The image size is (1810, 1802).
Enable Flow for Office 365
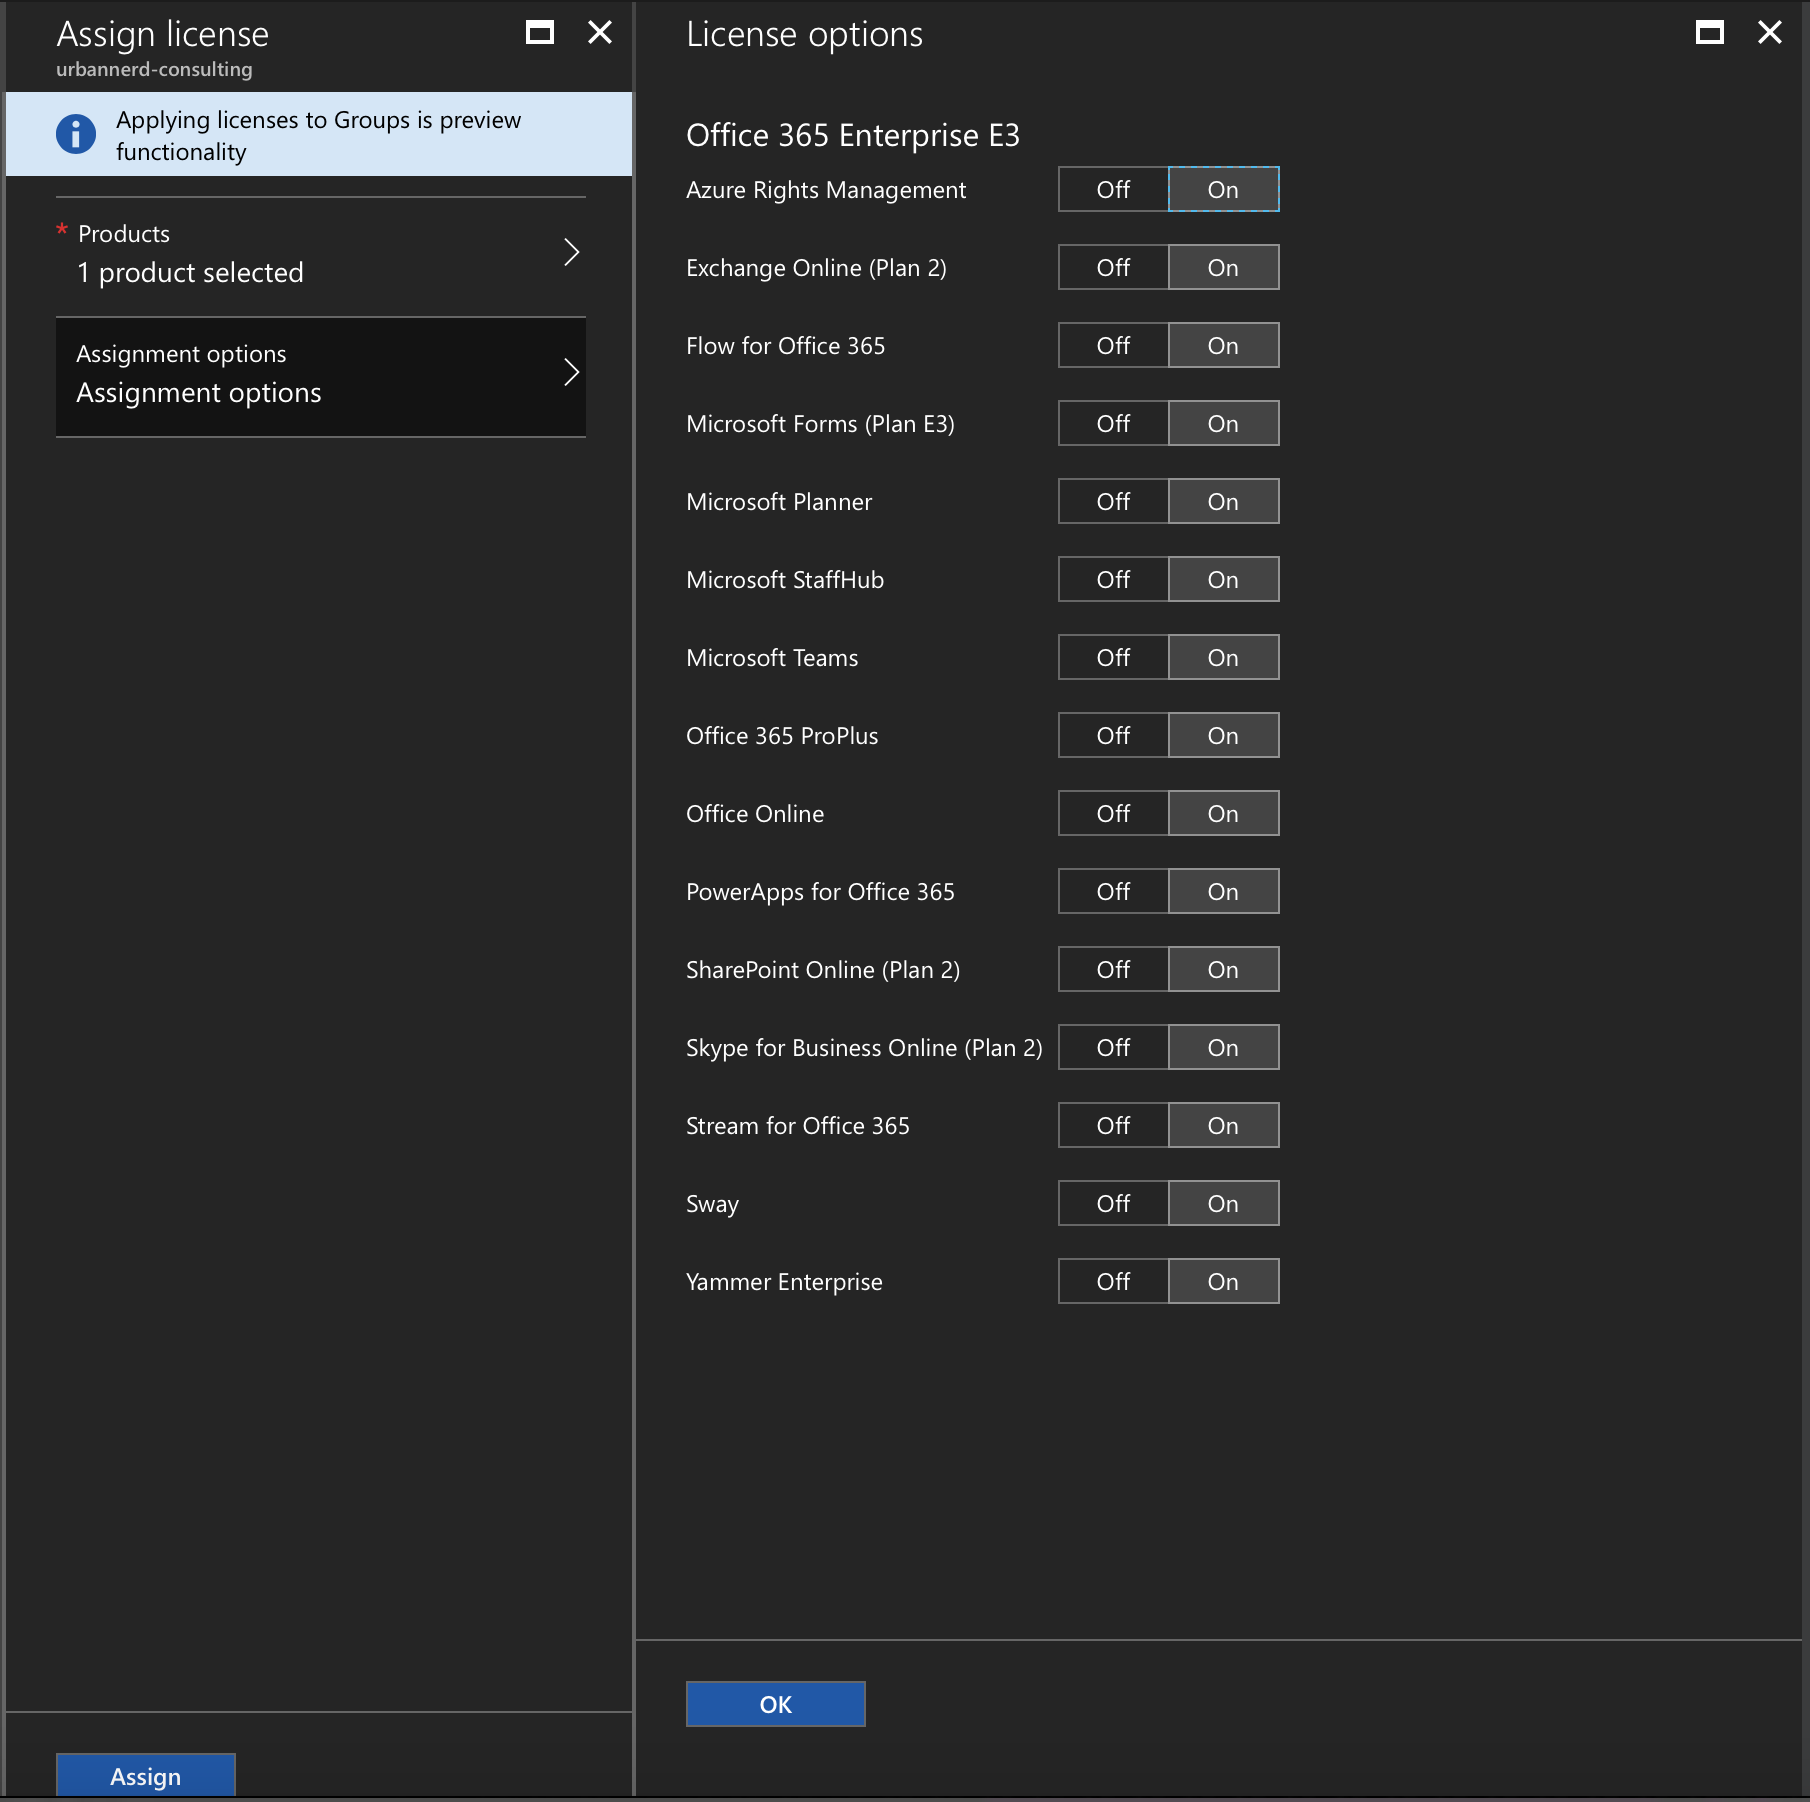[1223, 345]
